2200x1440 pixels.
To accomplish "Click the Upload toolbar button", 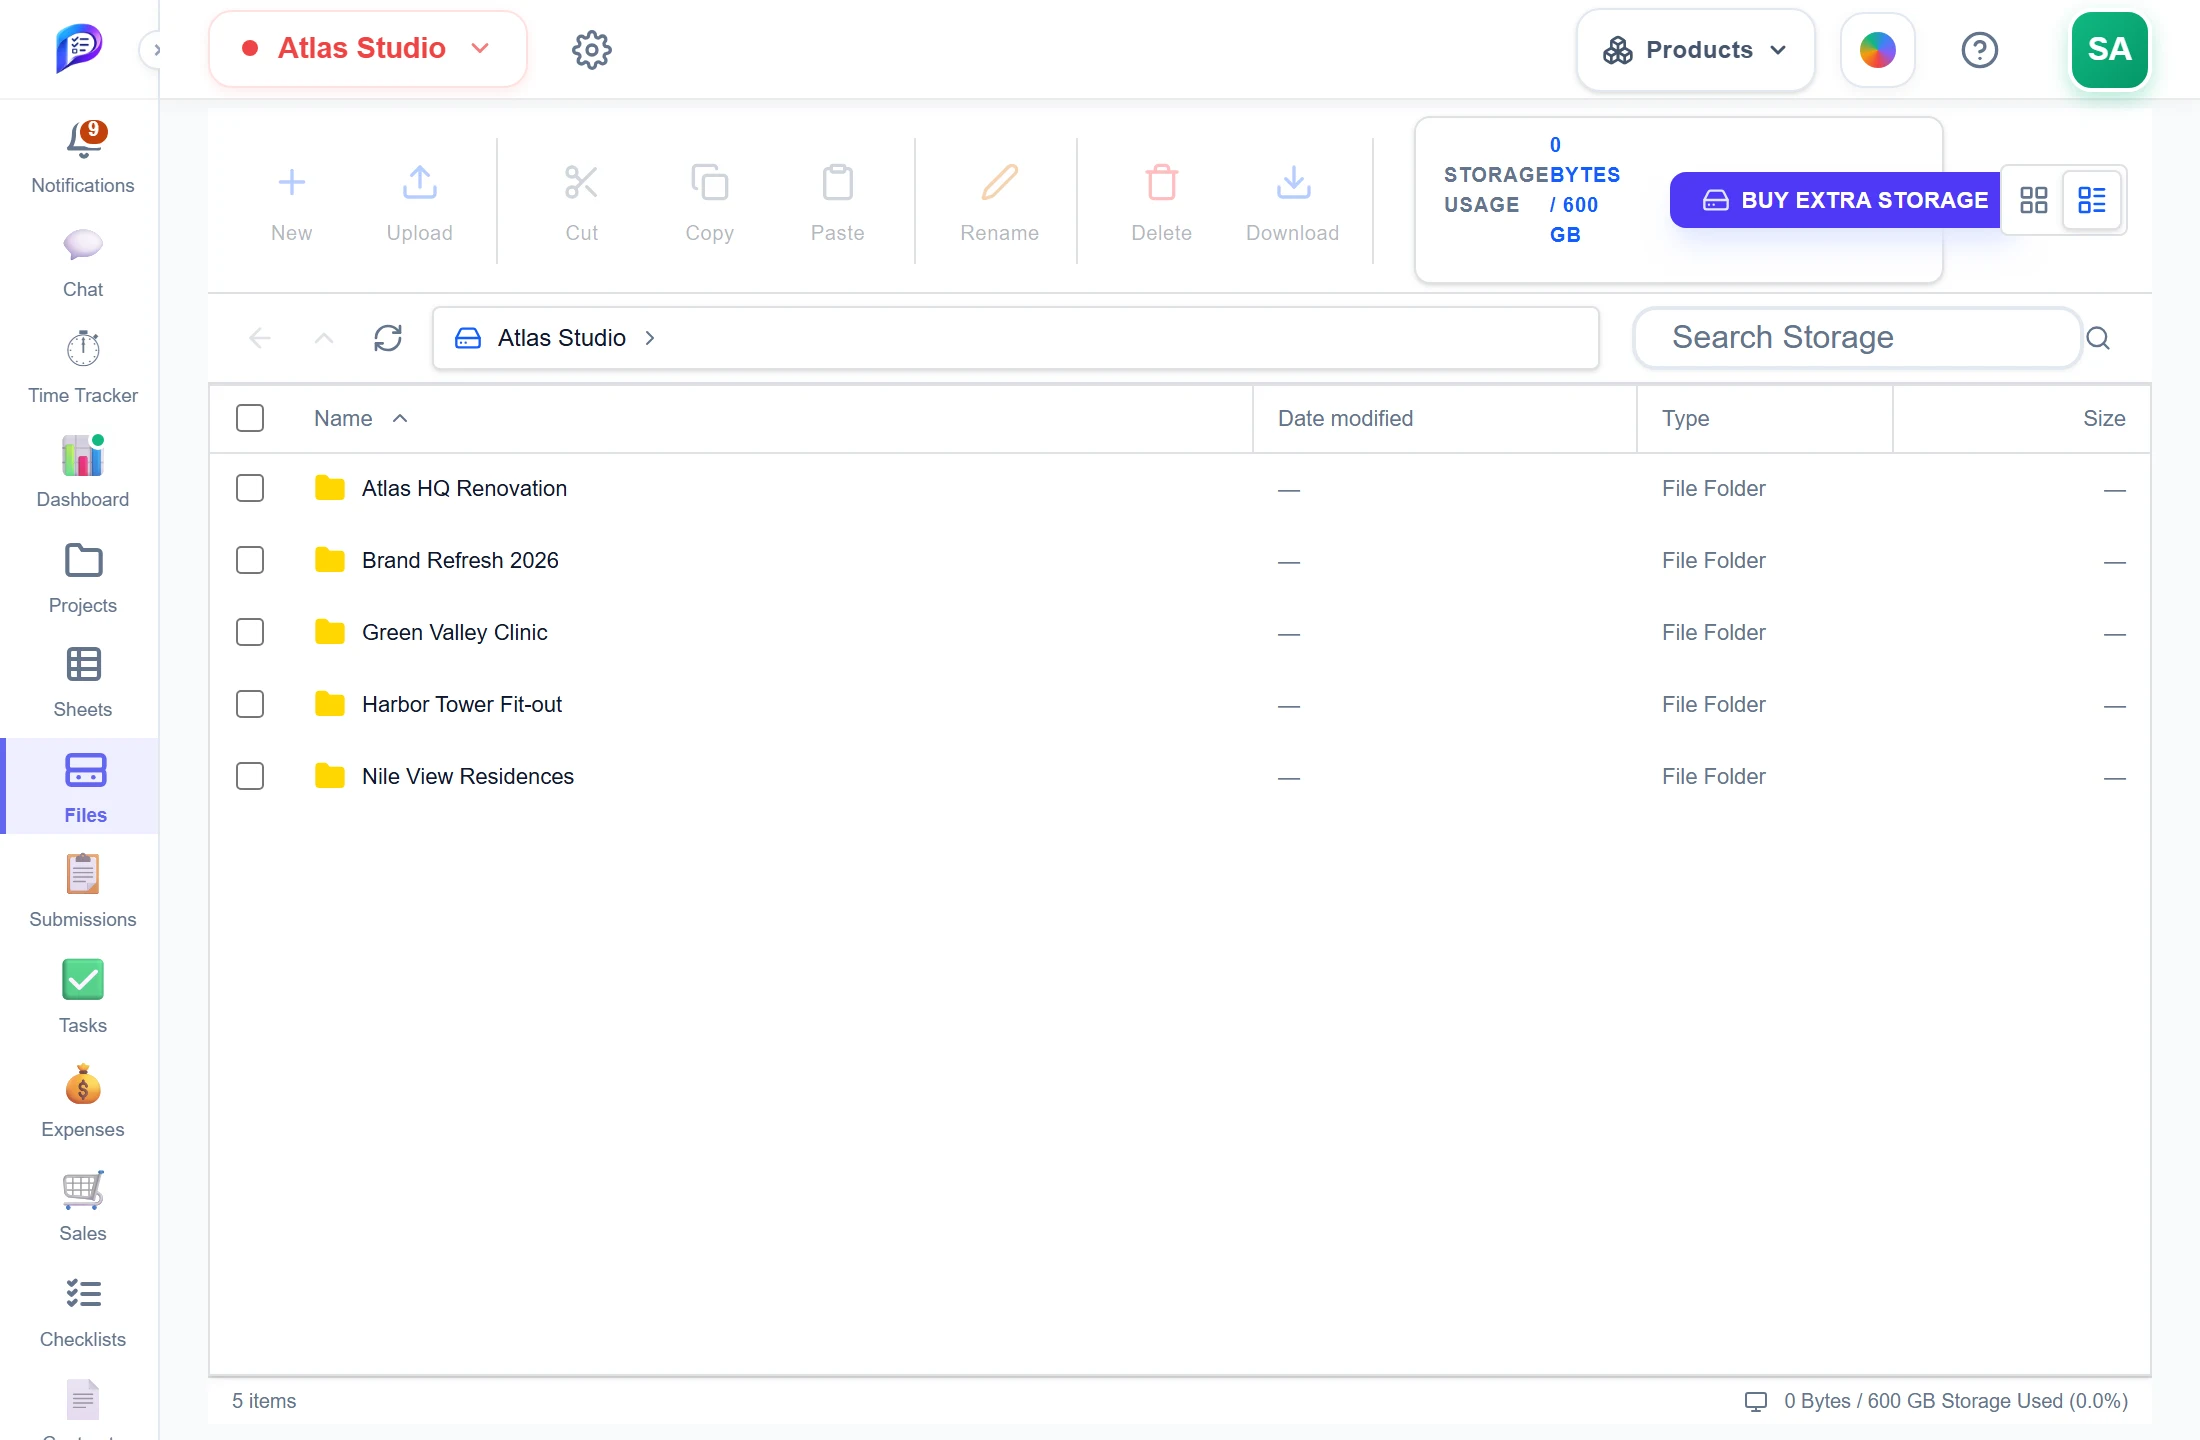I will 420,203.
